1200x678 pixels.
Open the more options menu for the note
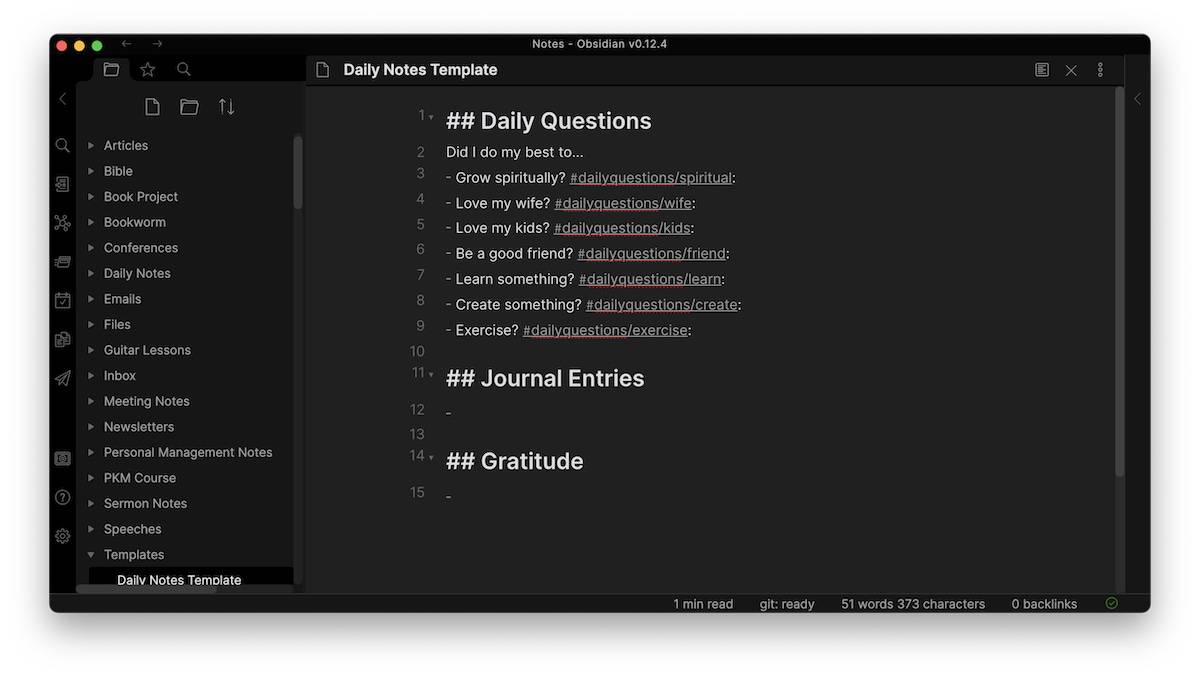point(1100,70)
